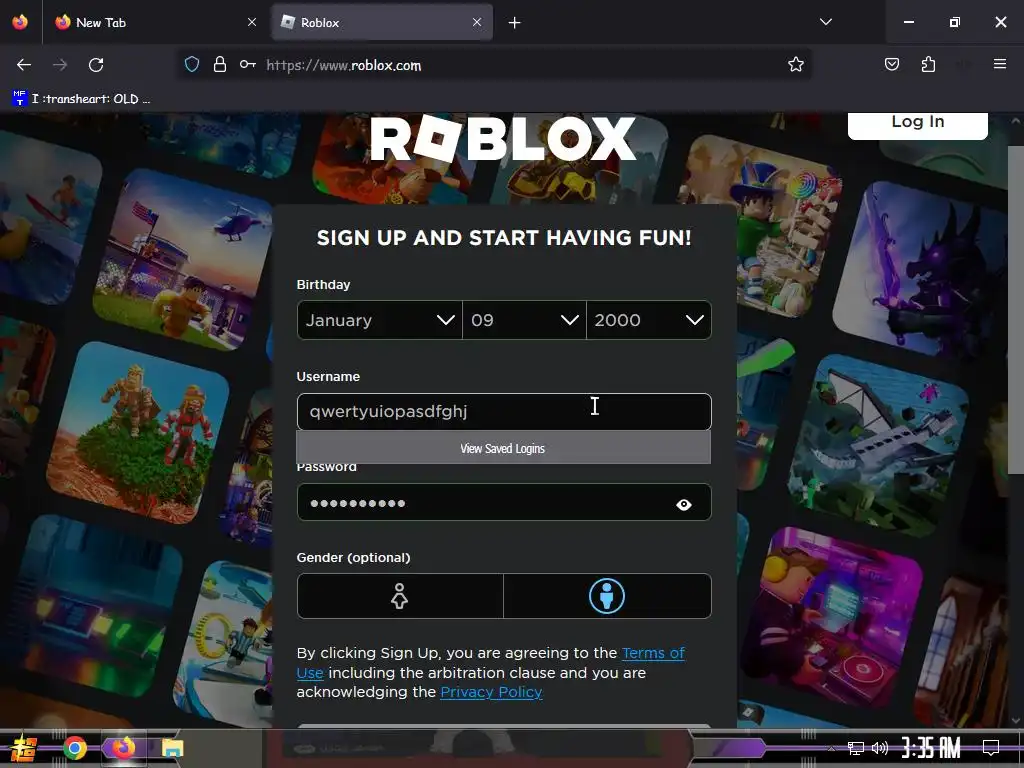Open the volume speaker tray icon
Image resolution: width=1024 pixels, height=768 pixels.
pos(880,748)
